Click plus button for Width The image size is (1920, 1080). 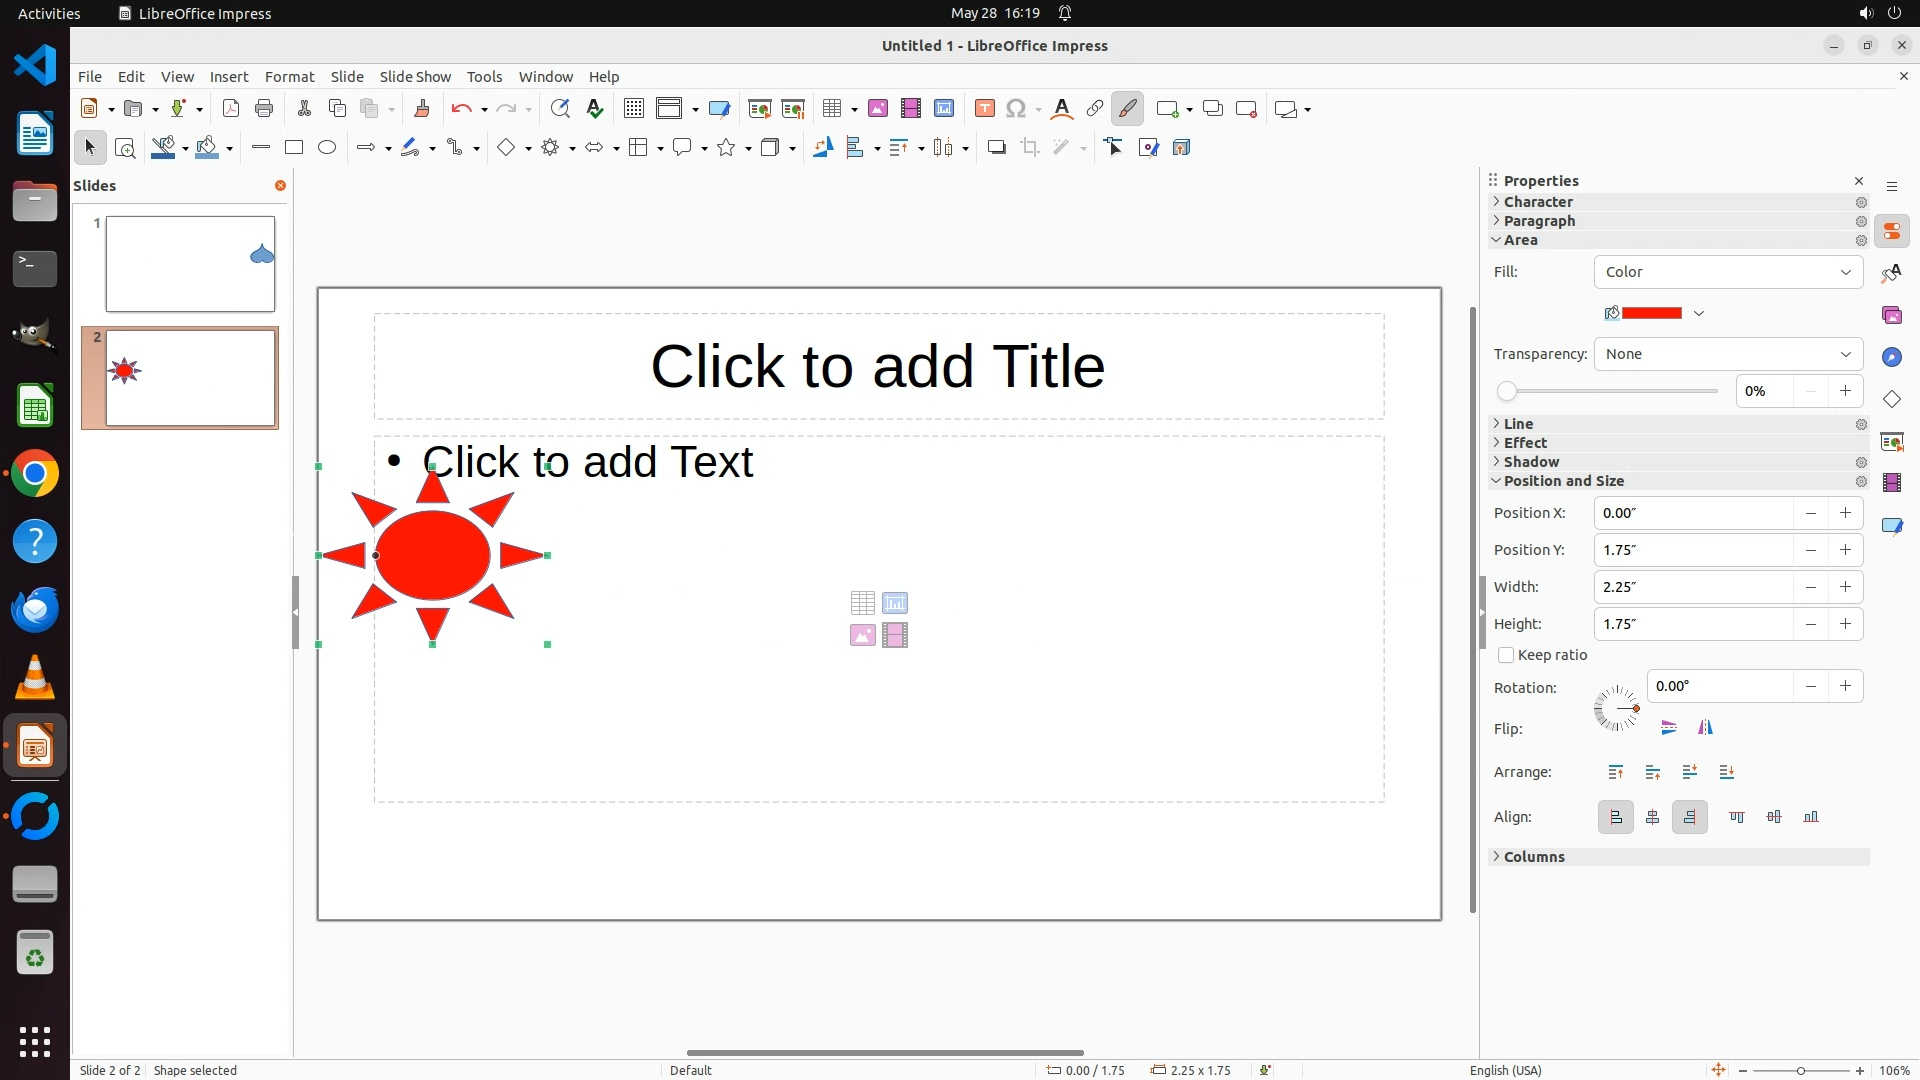pyautogui.click(x=1845, y=587)
